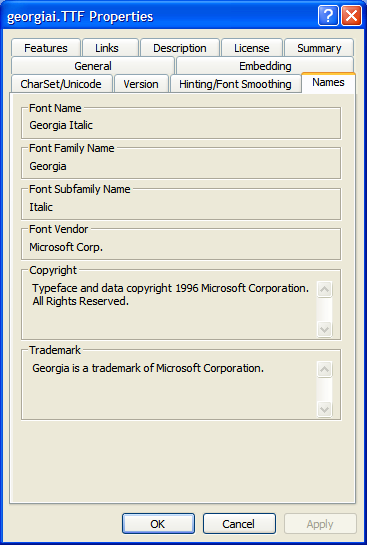367x545 pixels.
Task: Go to the Summary tab
Action: pos(319,48)
